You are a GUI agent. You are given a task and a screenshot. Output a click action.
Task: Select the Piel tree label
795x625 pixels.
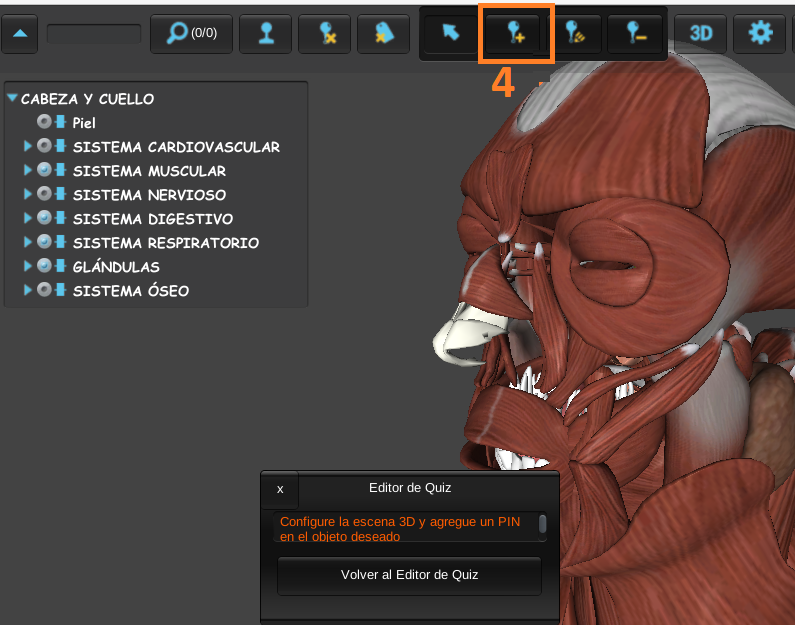(x=84, y=123)
